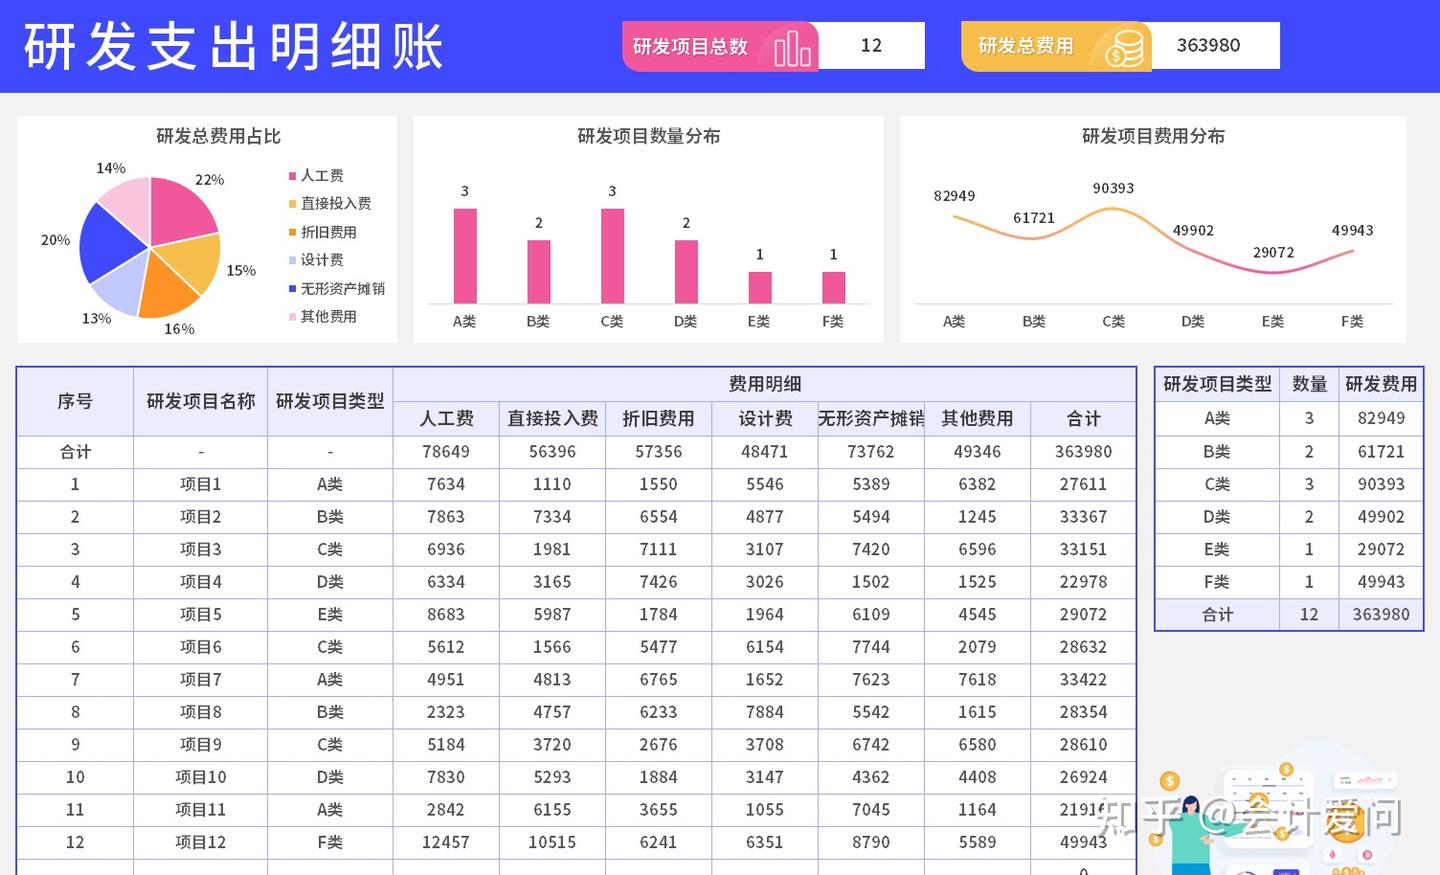Screen dimensions: 1440x875
Task: Select the 项目4 折旧费用 cell 7426
Action: [658, 582]
